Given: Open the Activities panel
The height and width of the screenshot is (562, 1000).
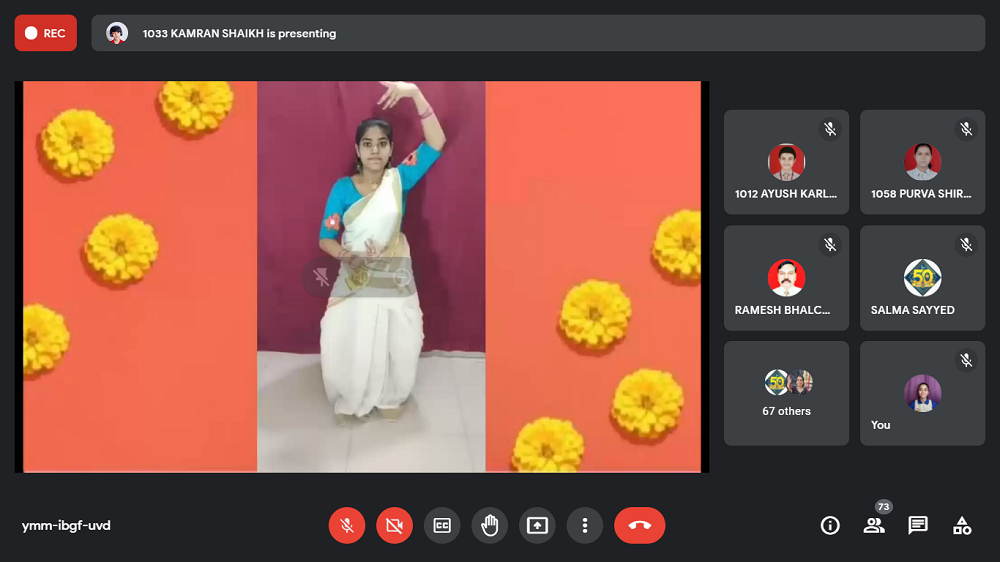Looking at the screenshot, I should pyautogui.click(x=962, y=525).
